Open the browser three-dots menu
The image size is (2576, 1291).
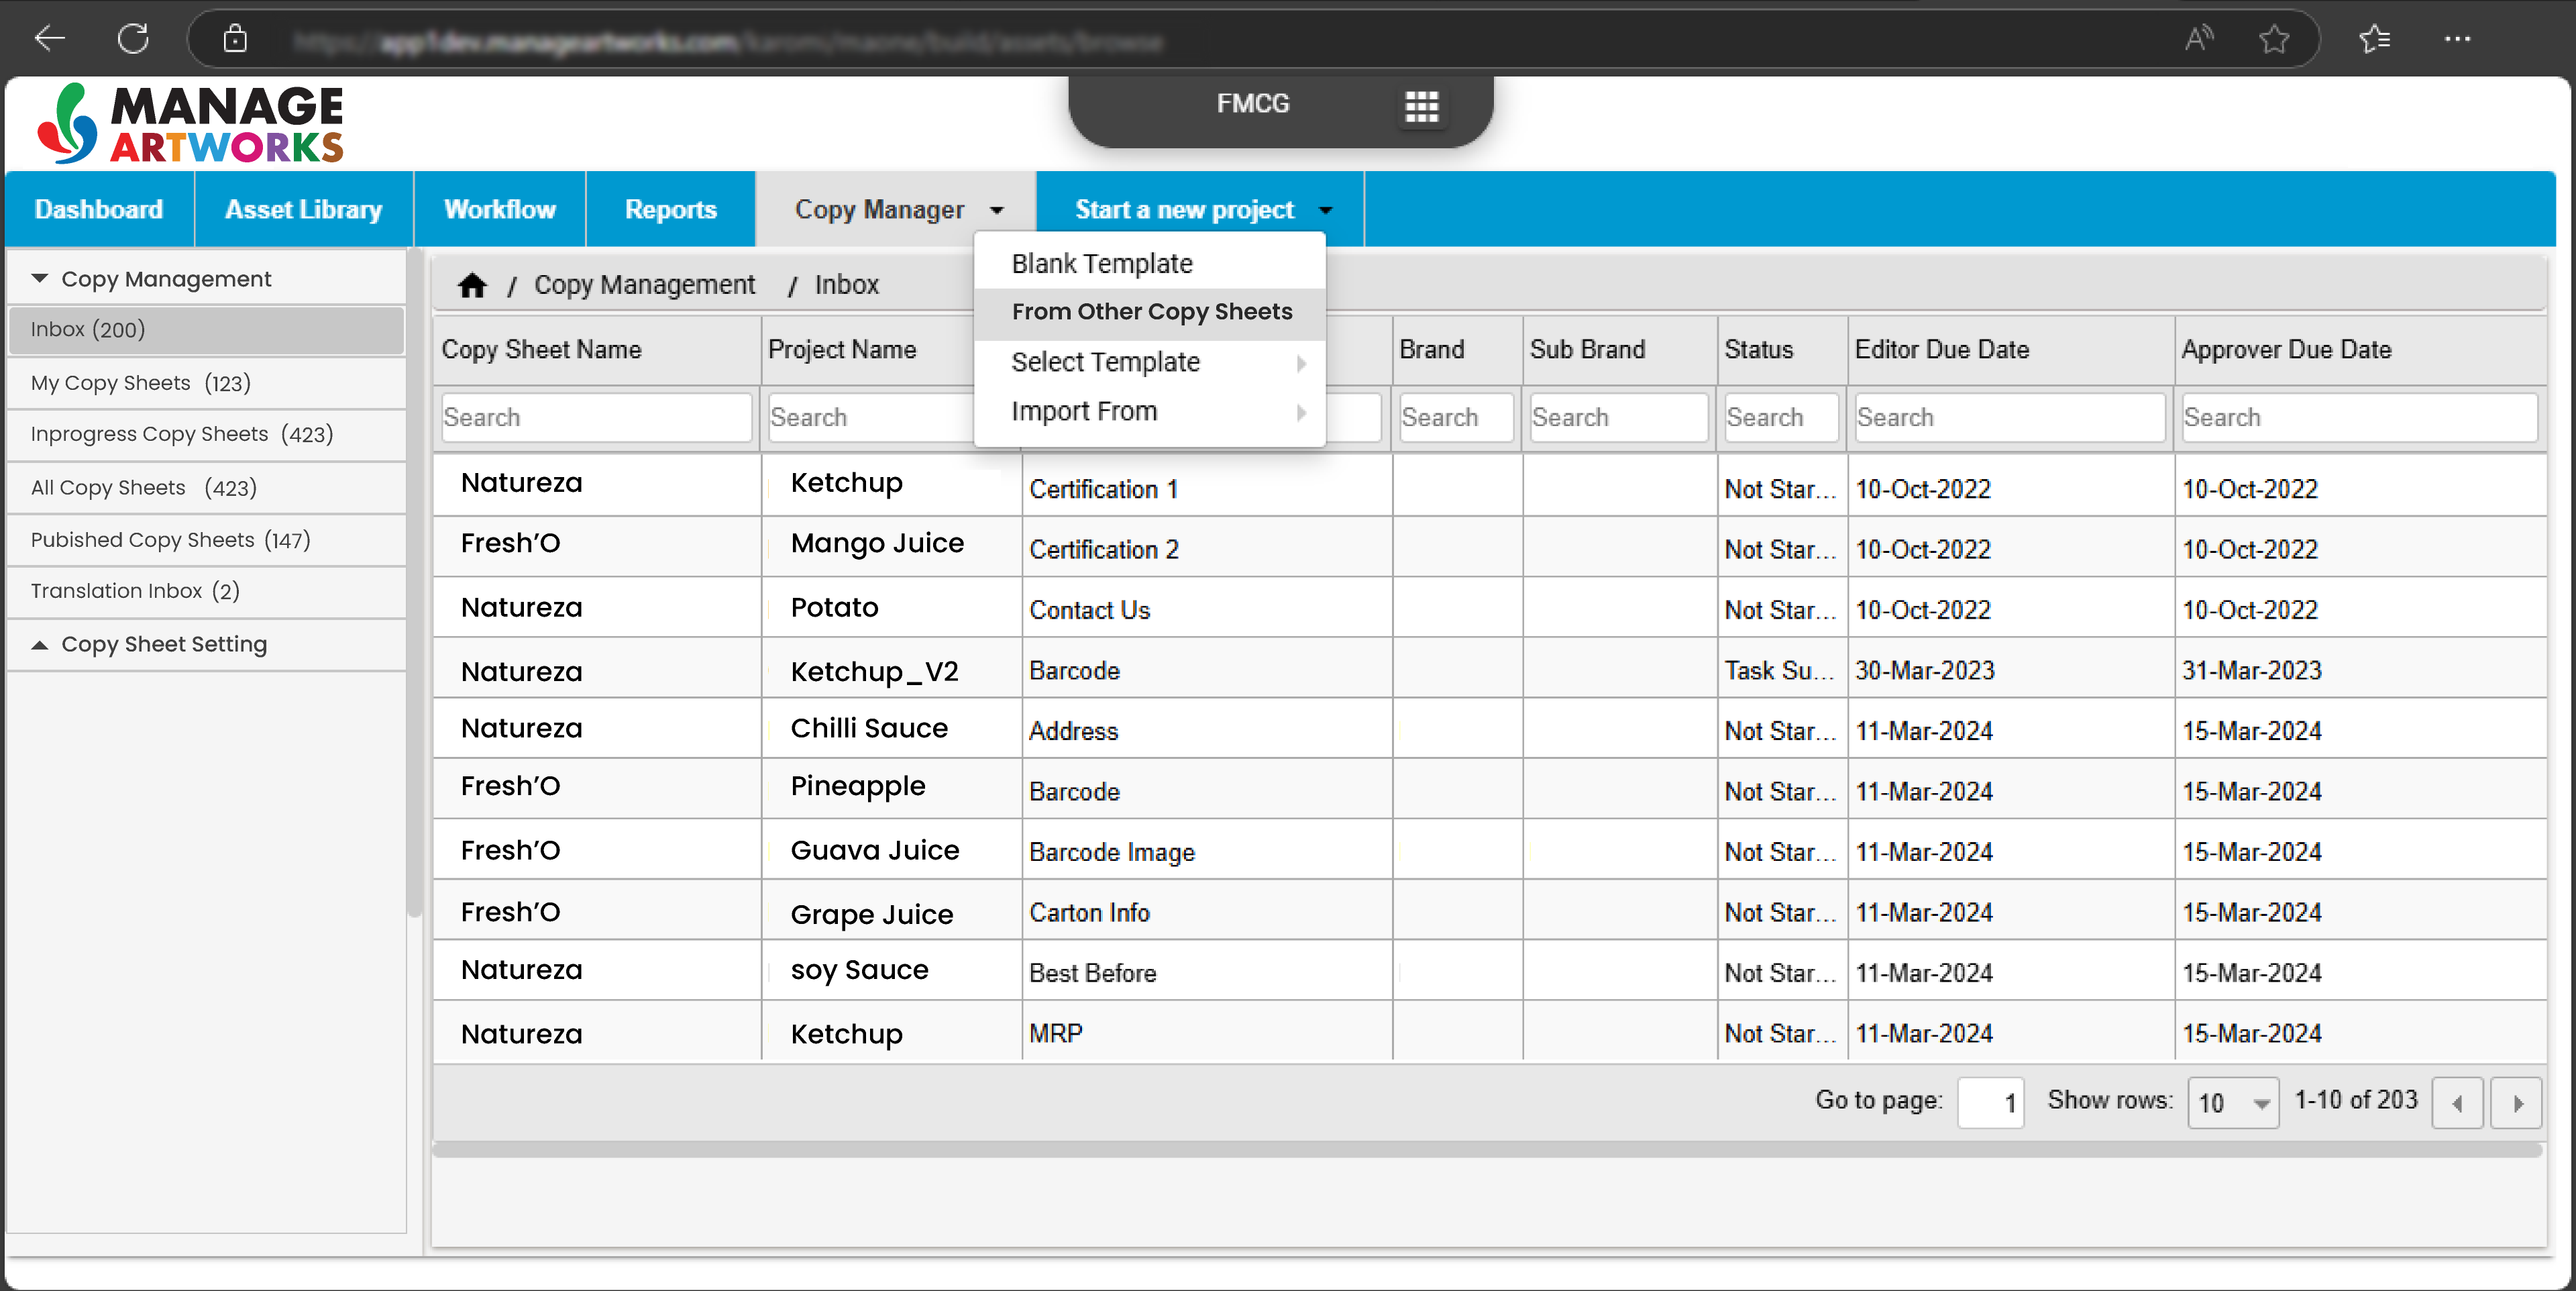2457,39
